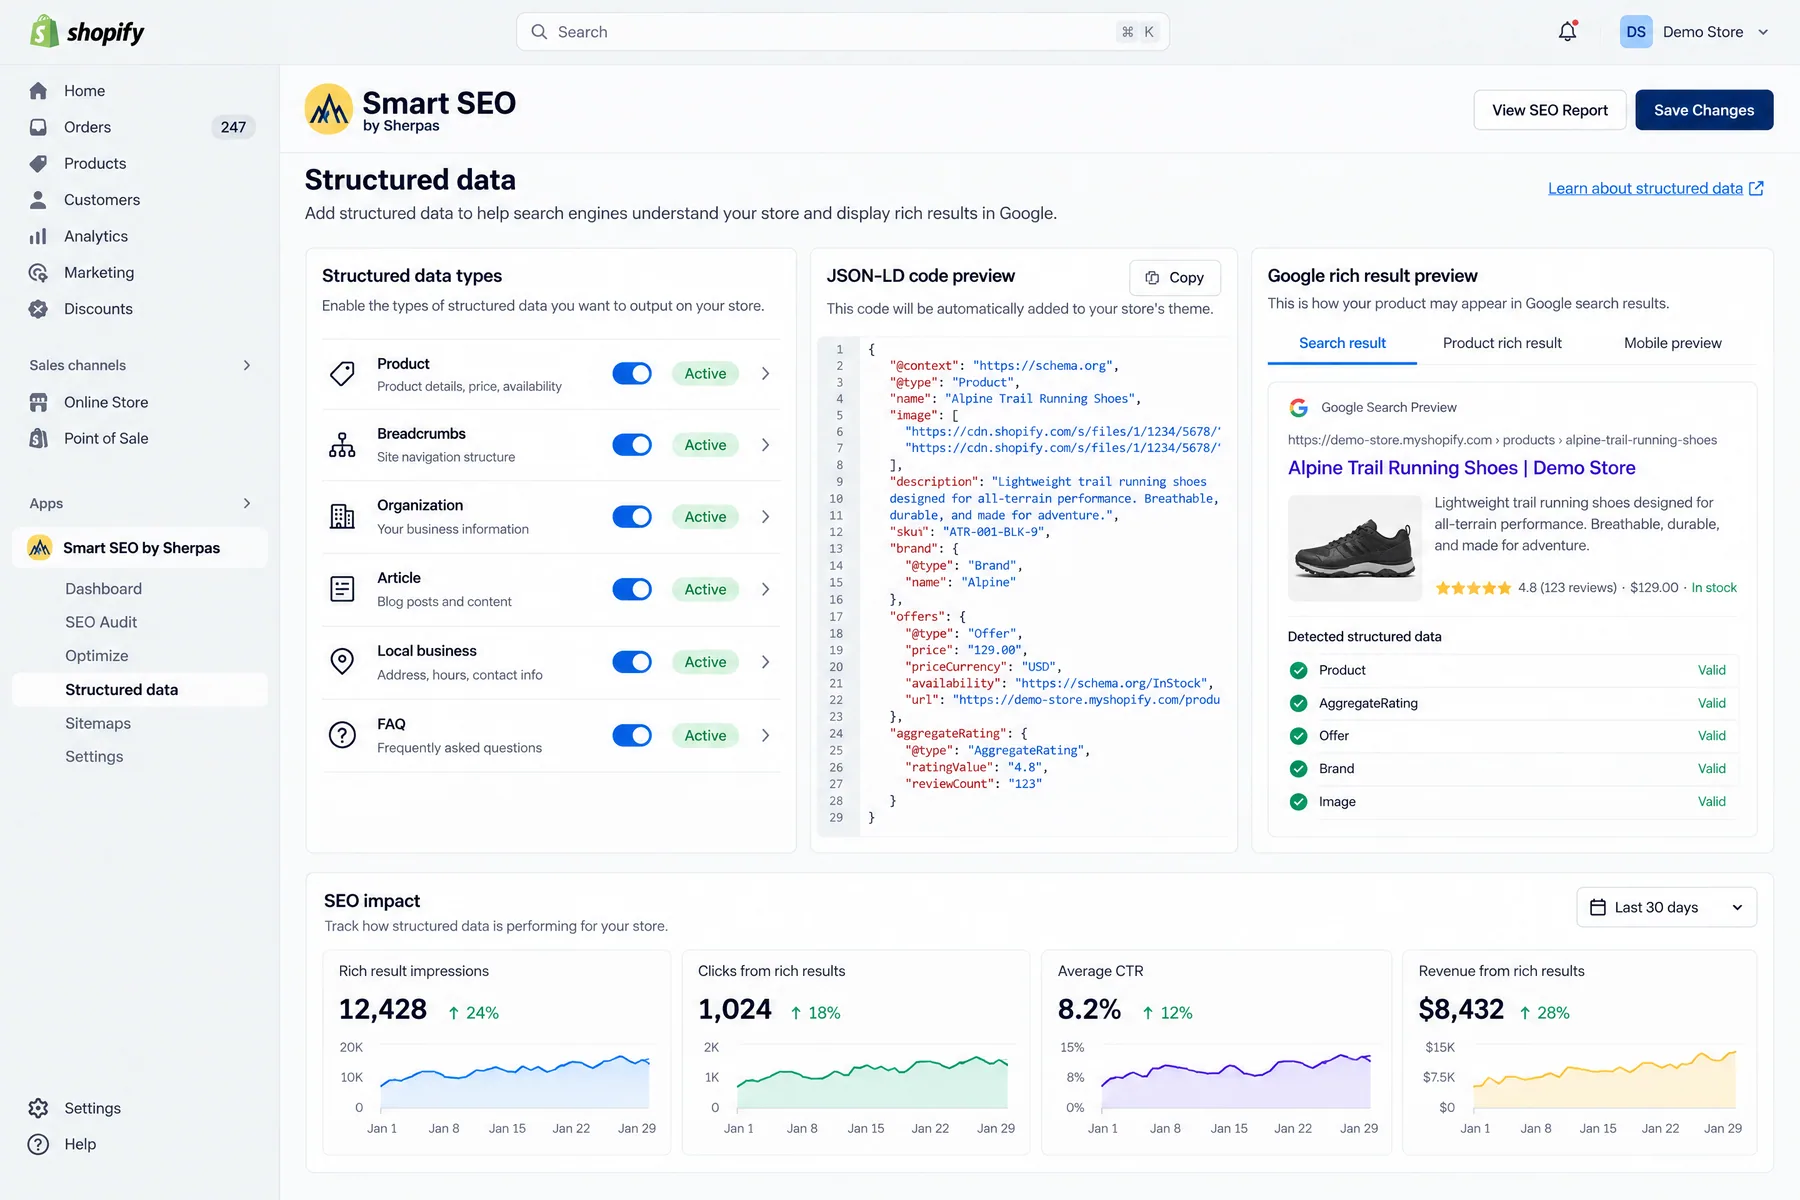Click the running shoe product thumbnail
Screen dimensions: 1800x1200
click(x=1354, y=548)
